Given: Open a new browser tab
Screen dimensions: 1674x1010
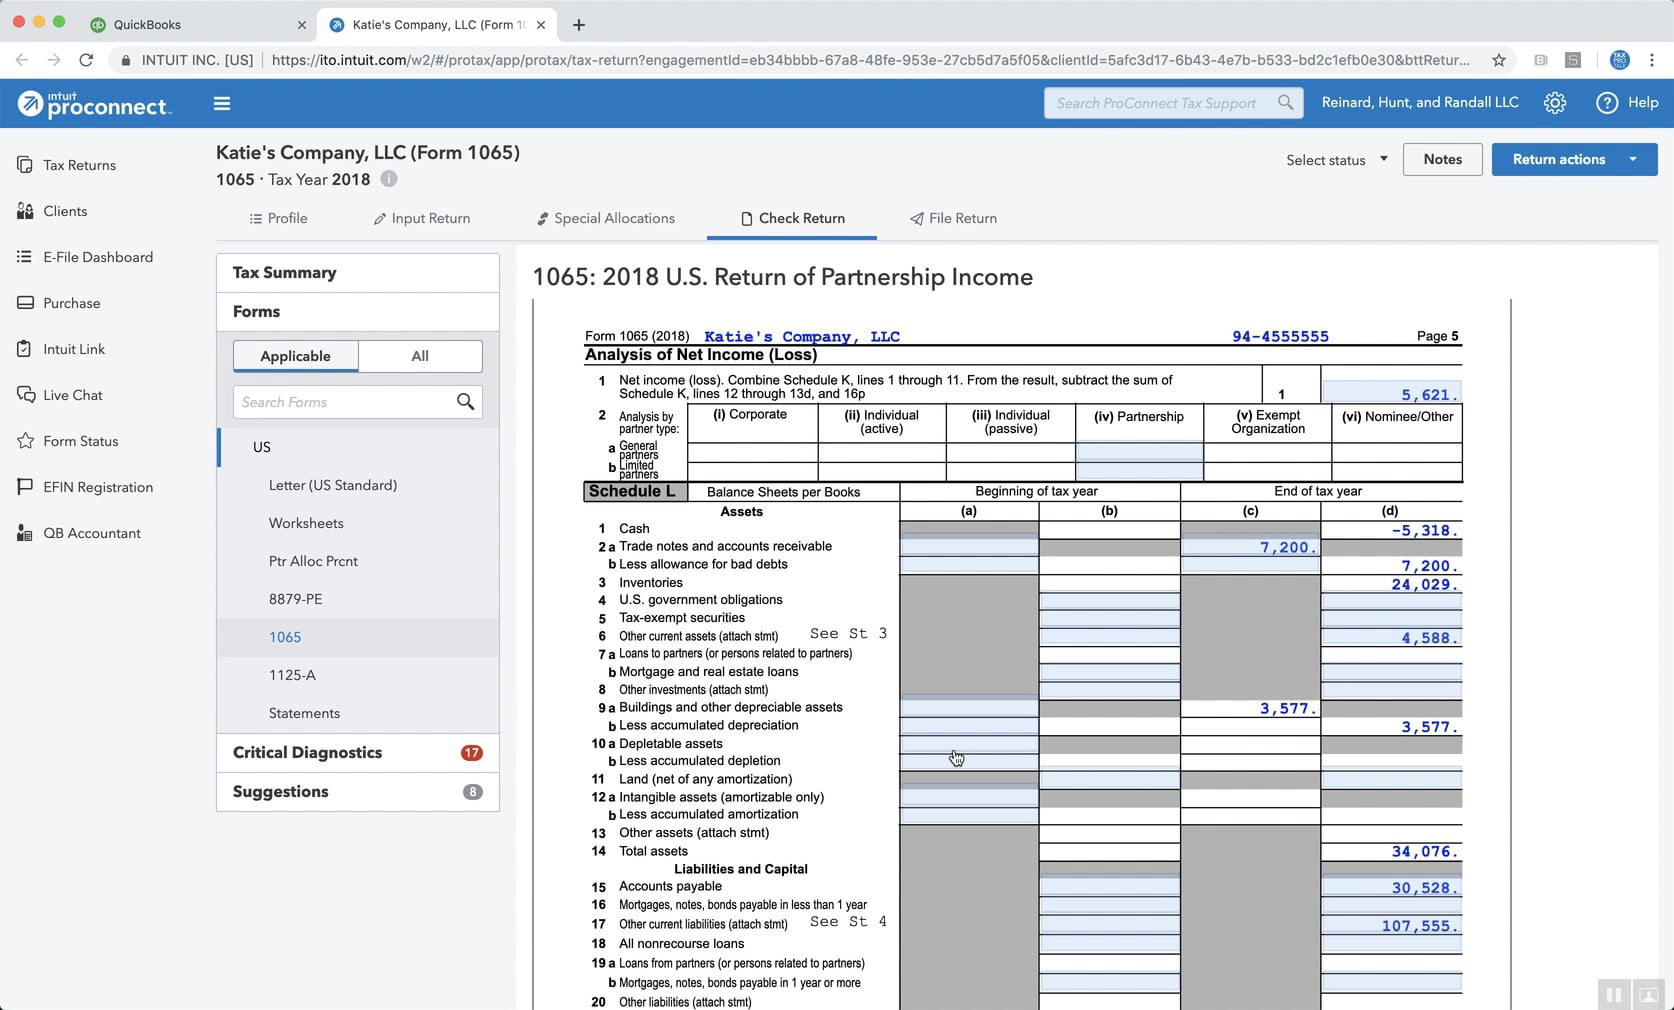Looking at the screenshot, I should click(x=579, y=24).
